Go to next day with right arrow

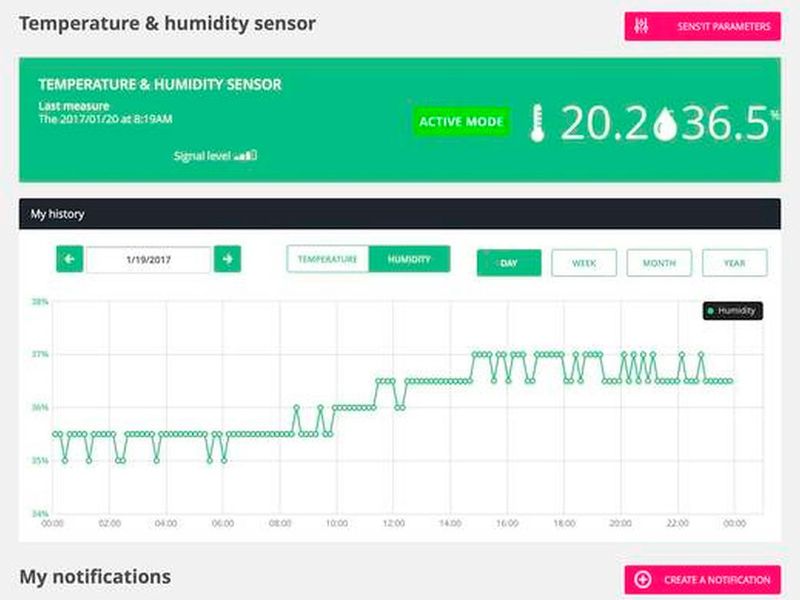point(227,259)
